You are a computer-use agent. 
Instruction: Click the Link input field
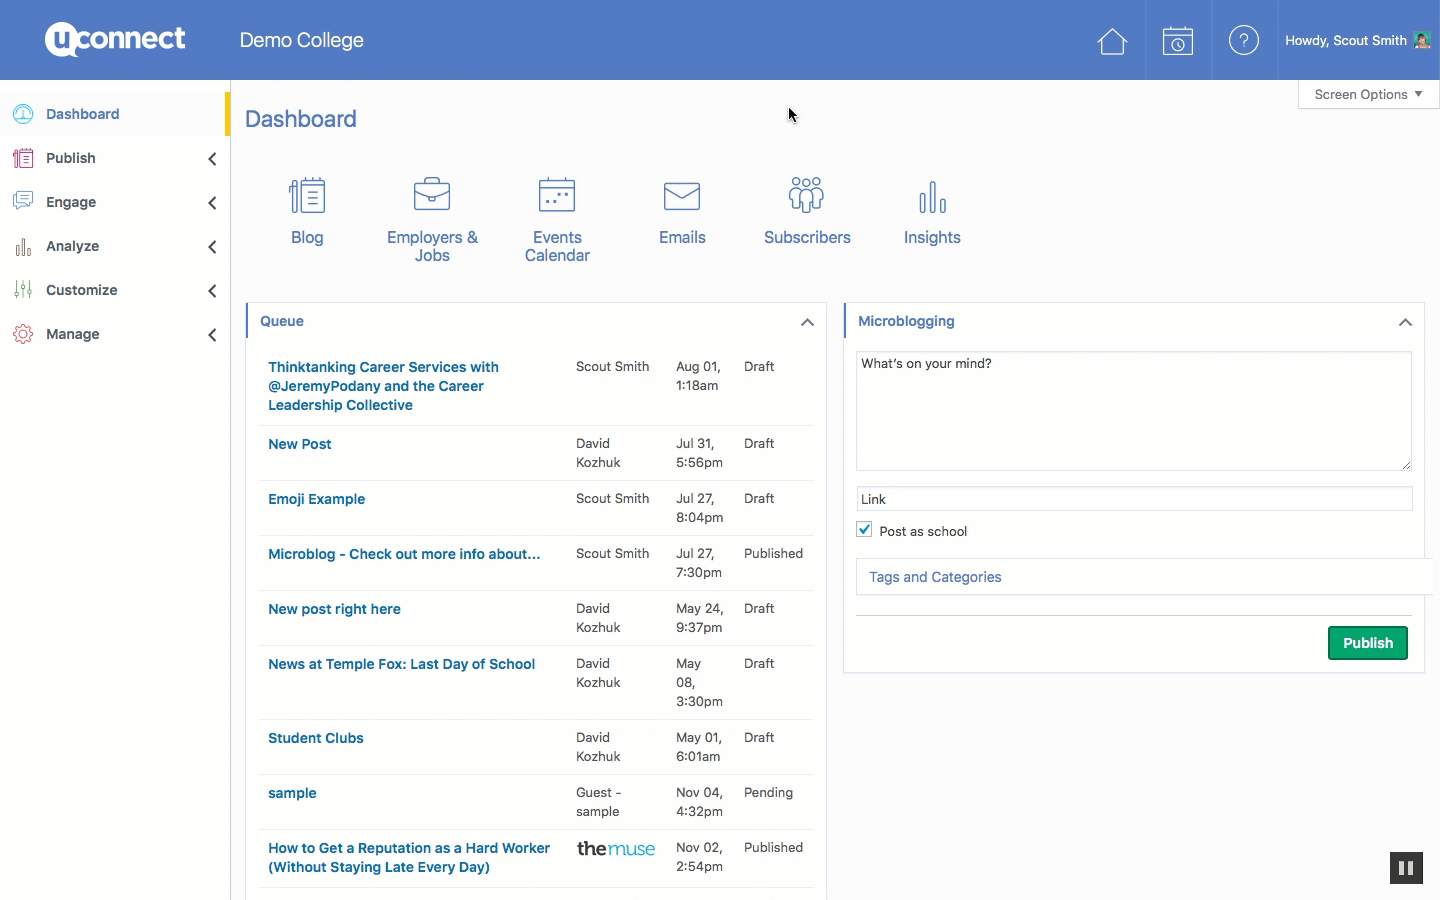(x=1133, y=499)
